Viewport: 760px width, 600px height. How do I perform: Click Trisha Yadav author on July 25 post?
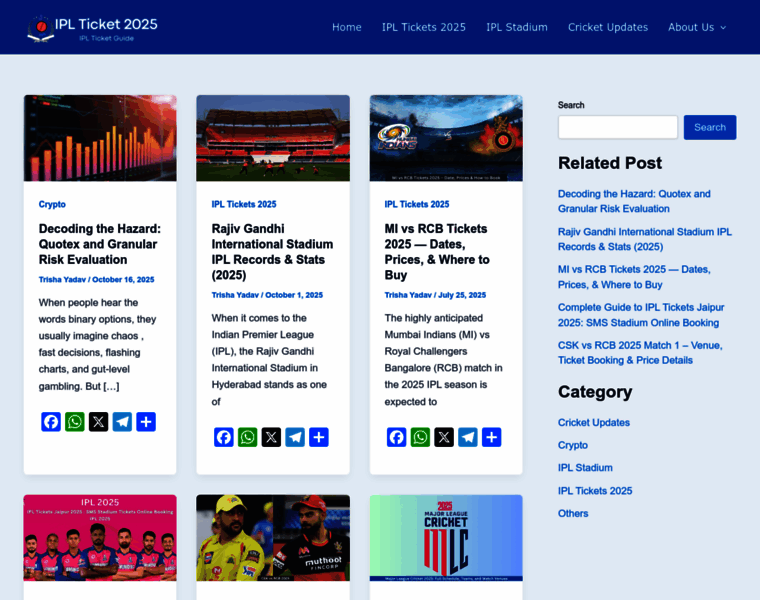tap(408, 295)
